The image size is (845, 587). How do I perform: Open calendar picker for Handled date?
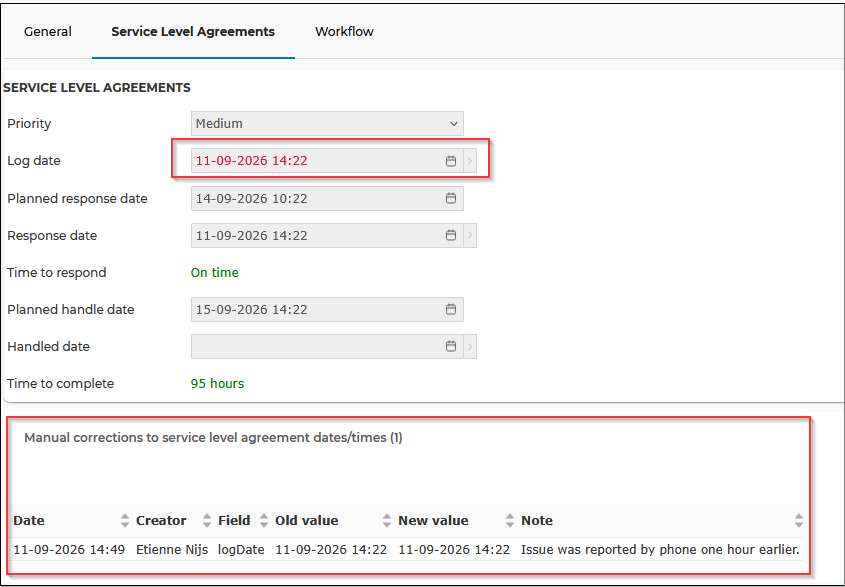point(451,347)
